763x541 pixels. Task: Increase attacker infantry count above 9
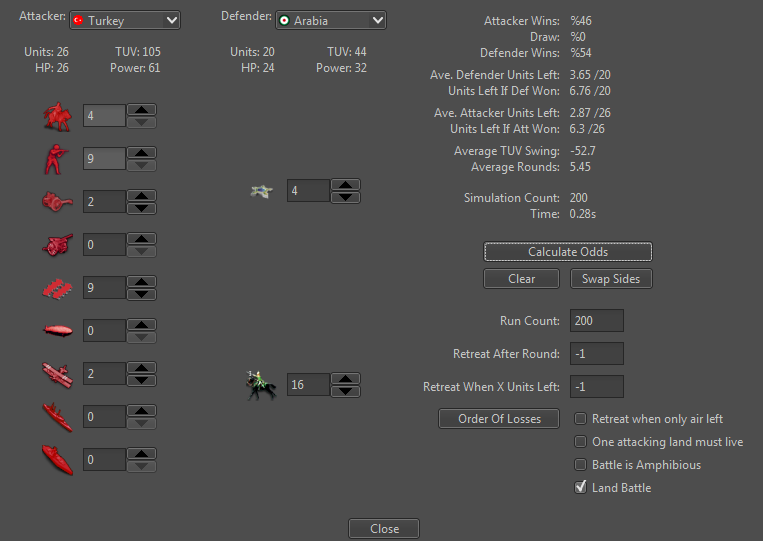[x=142, y=153]
